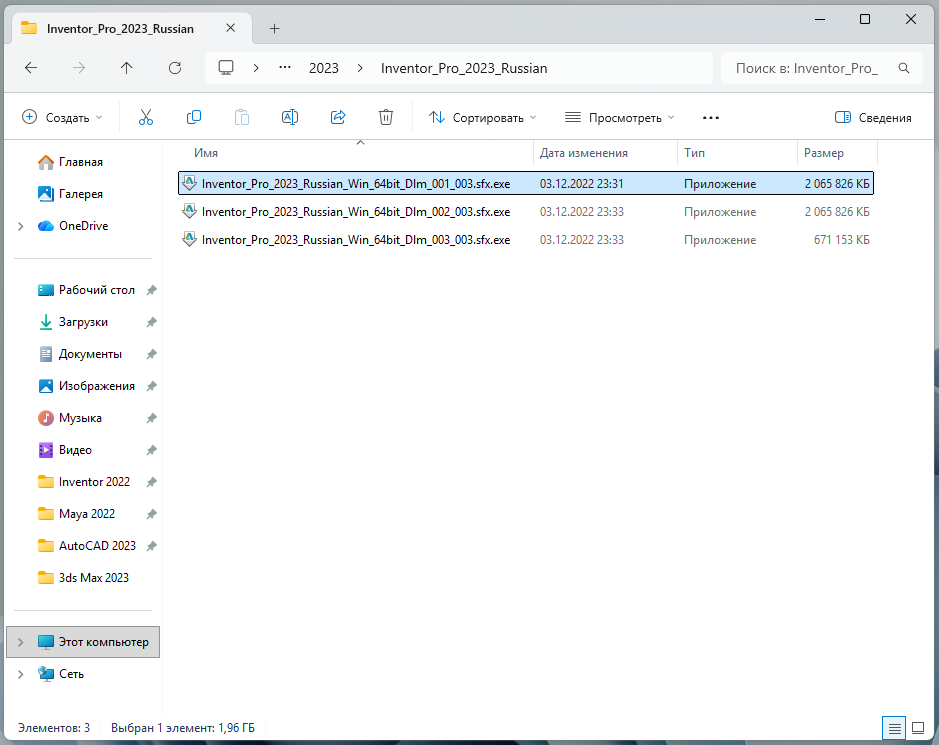Open the Загрузки folder in sidebar

click(x=83, y=322)
